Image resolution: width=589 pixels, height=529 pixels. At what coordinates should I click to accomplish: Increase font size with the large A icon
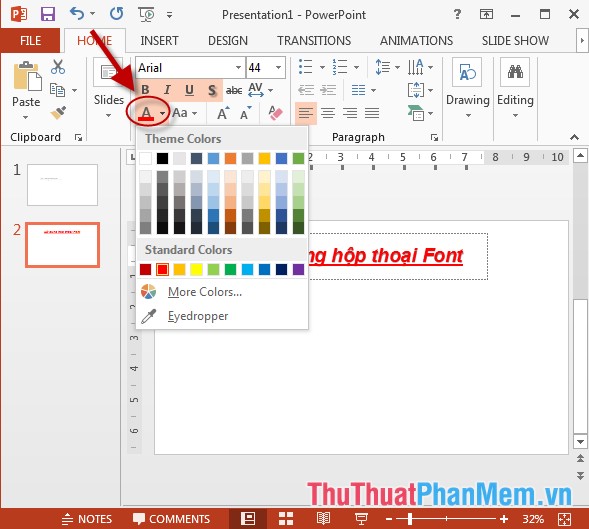[223, 113]
